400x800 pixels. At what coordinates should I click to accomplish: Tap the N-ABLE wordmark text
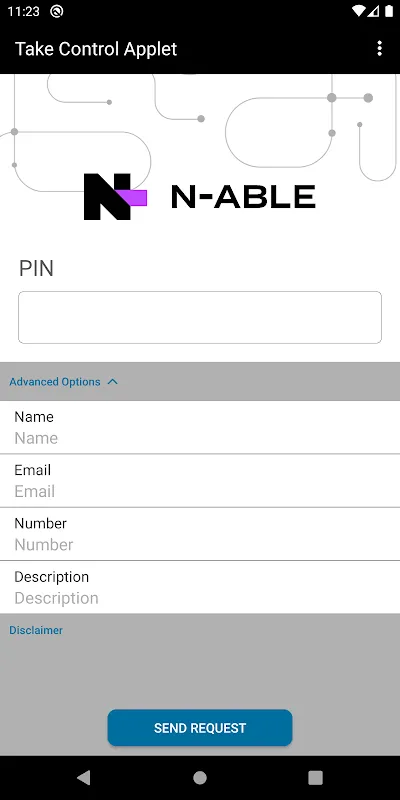(243, 197)
